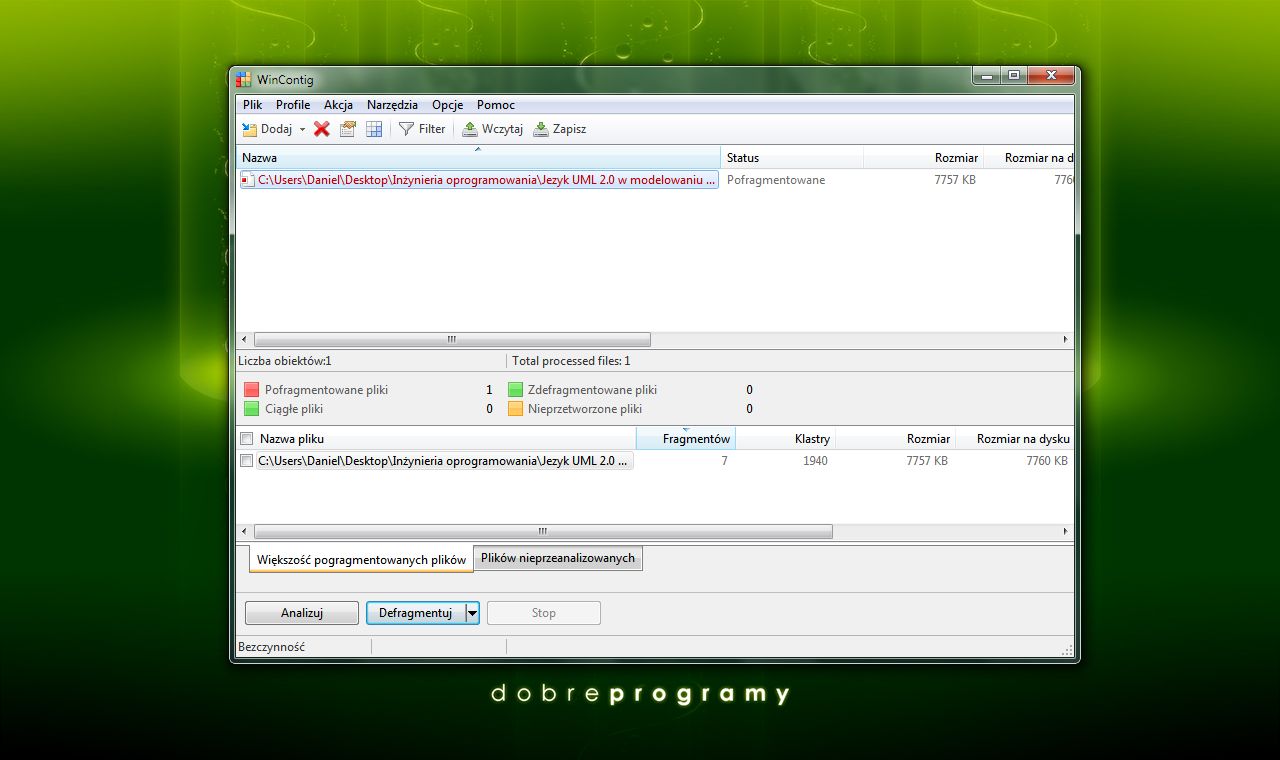Toggle the Nazwa pliku header checkbox
Image resolution: width=1280 pixels, height=760 pixels.
(247, 438)
